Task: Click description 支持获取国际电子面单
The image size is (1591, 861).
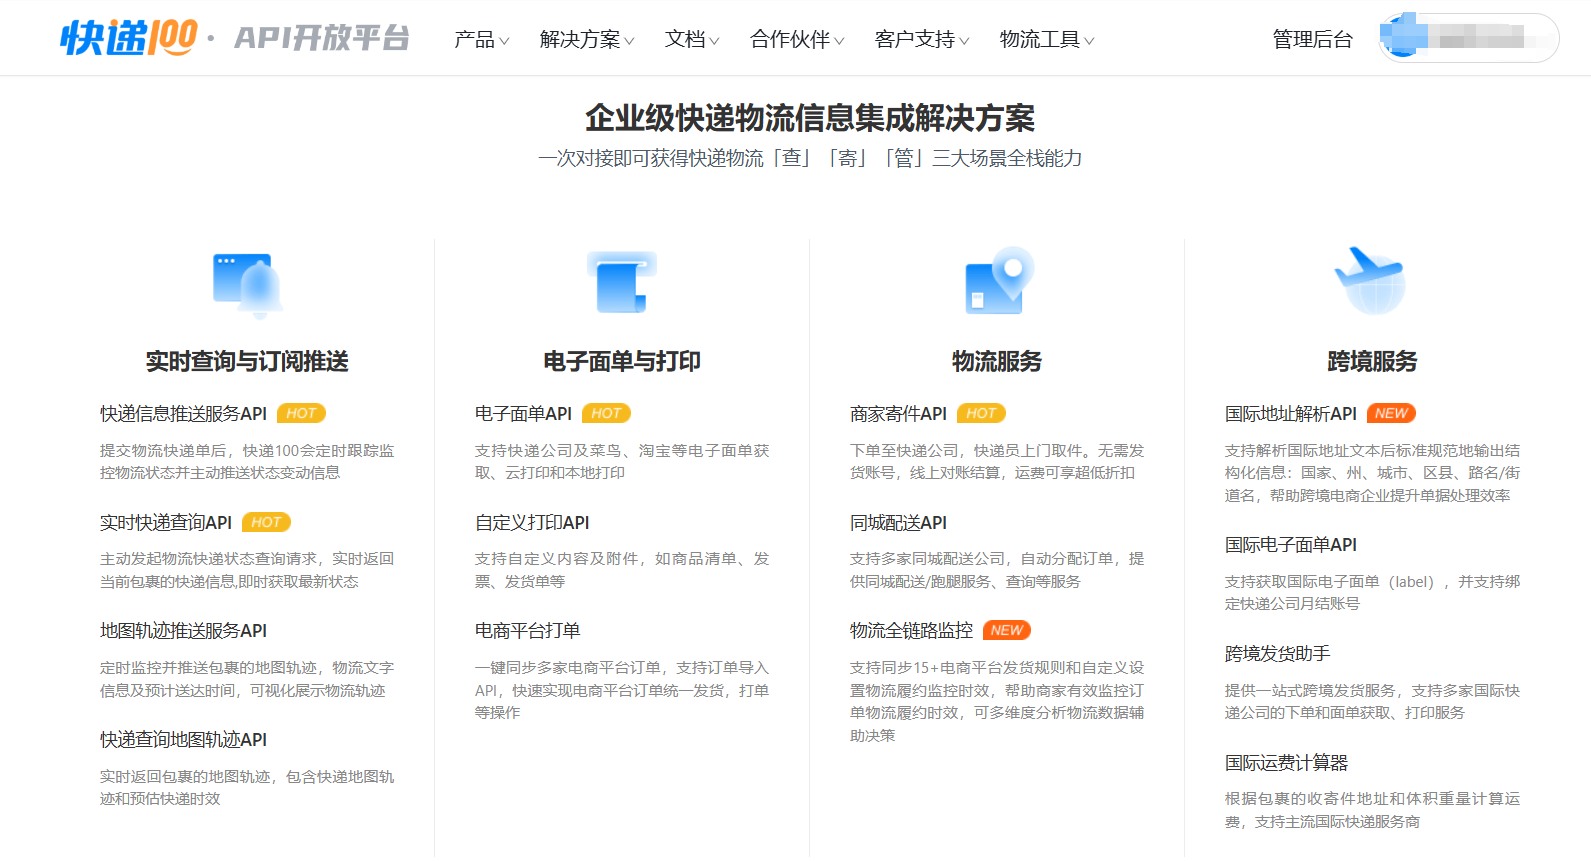Action: (x=1372, y=592)
